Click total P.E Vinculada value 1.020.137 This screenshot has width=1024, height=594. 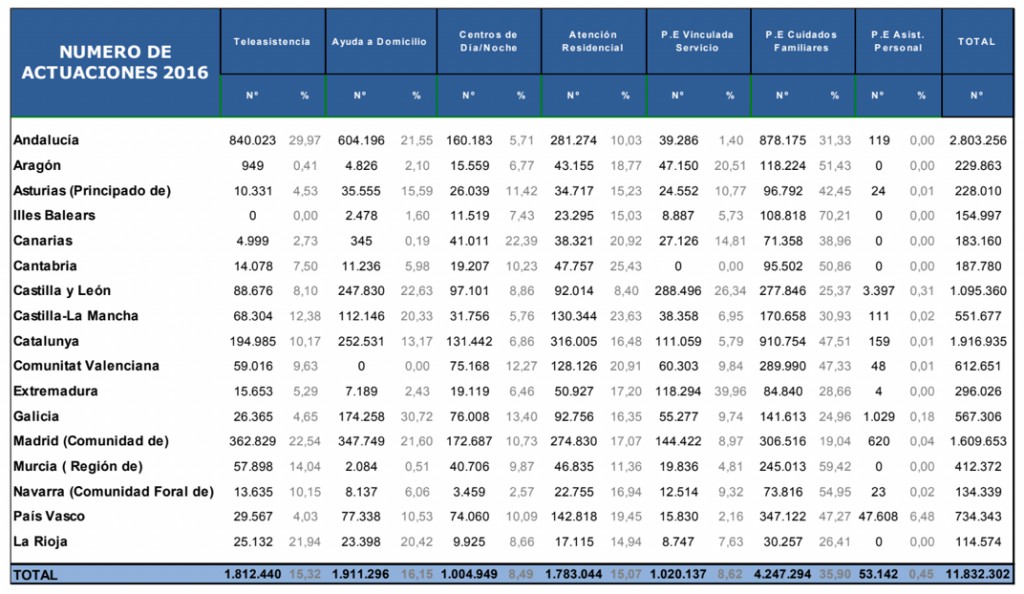679,575
